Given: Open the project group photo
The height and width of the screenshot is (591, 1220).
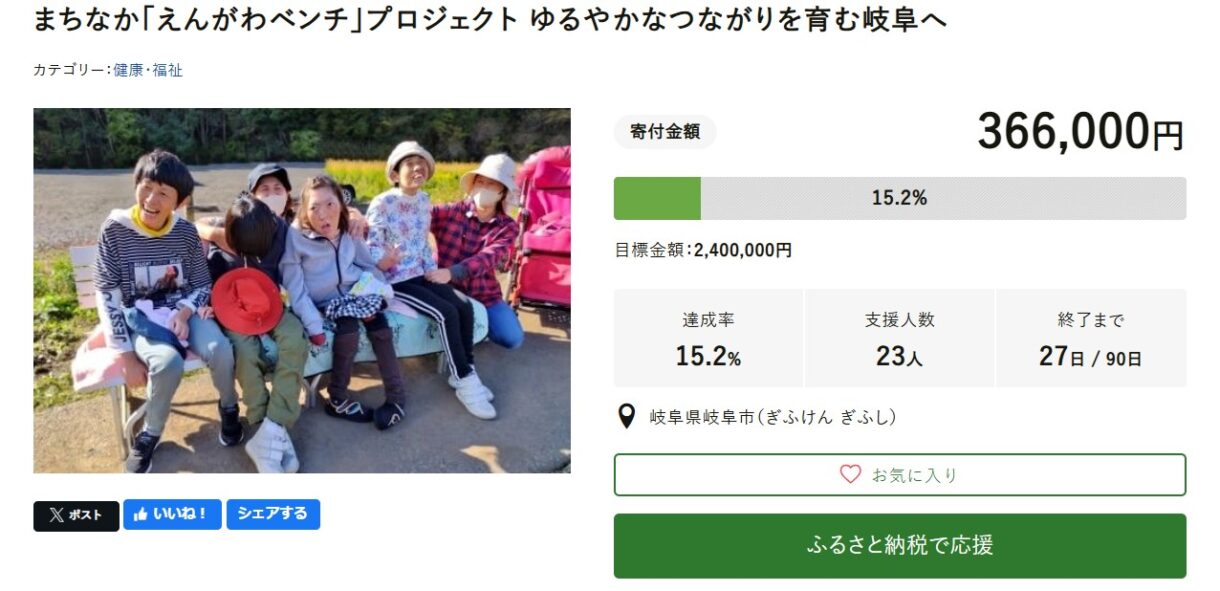Looking at the screenshot, I should 302,290.
